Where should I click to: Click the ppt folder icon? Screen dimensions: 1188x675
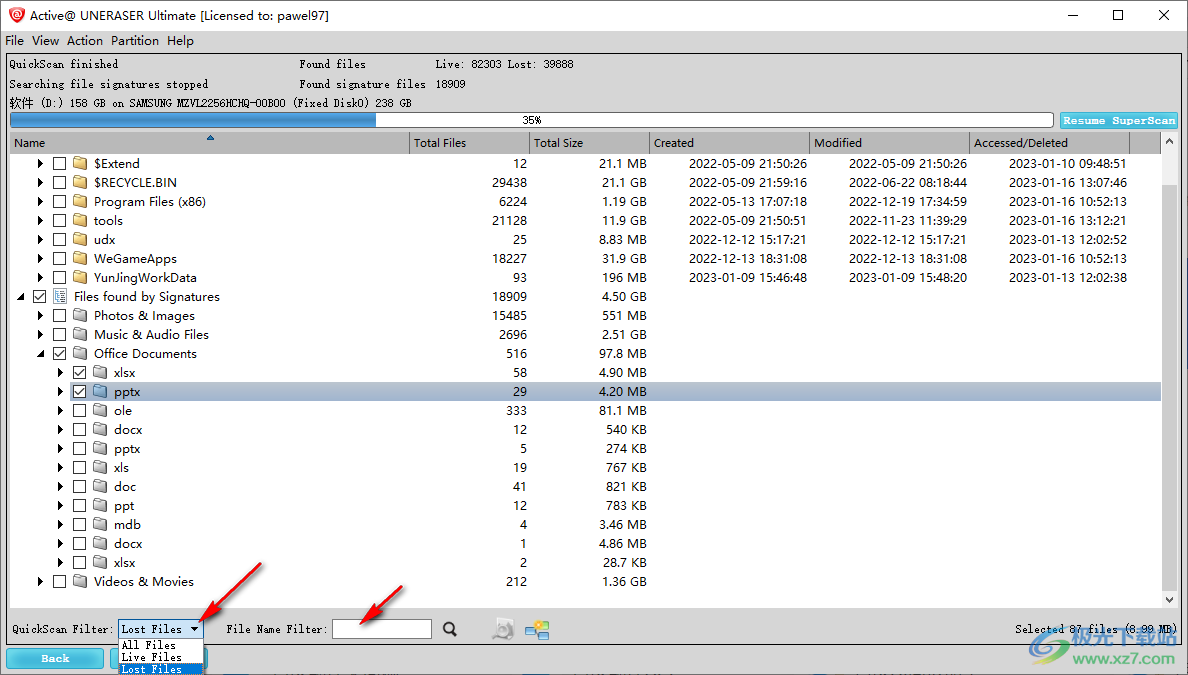tap(101, 505)
